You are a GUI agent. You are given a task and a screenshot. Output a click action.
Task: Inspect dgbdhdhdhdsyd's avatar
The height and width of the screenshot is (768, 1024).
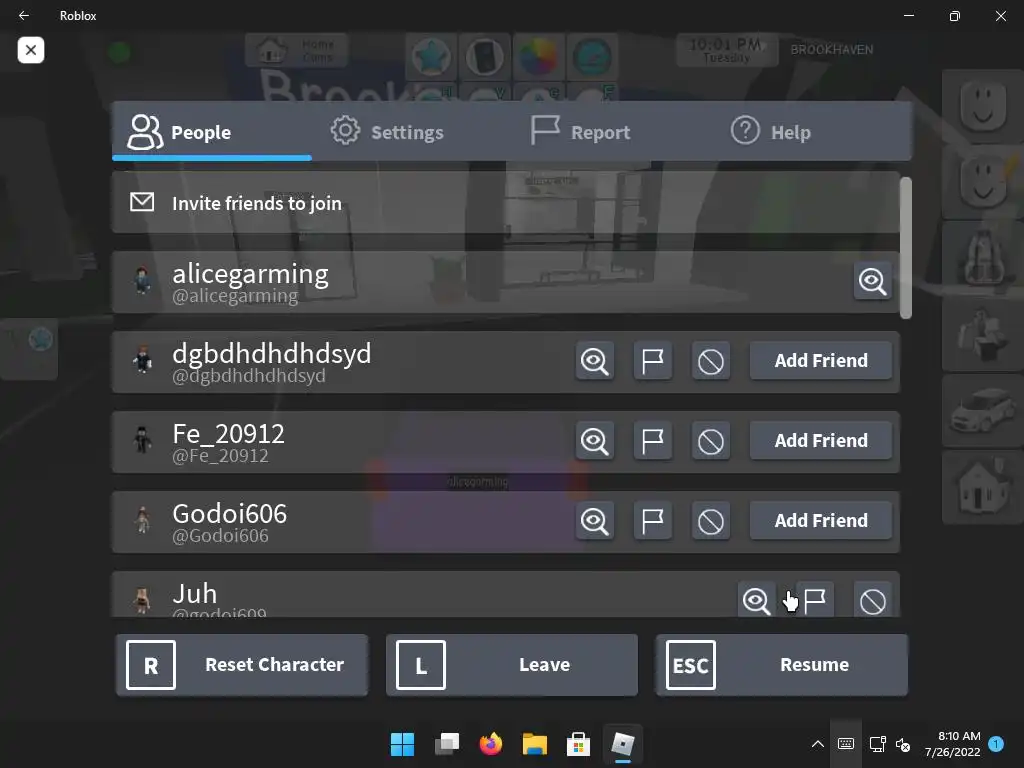point(594,360)
